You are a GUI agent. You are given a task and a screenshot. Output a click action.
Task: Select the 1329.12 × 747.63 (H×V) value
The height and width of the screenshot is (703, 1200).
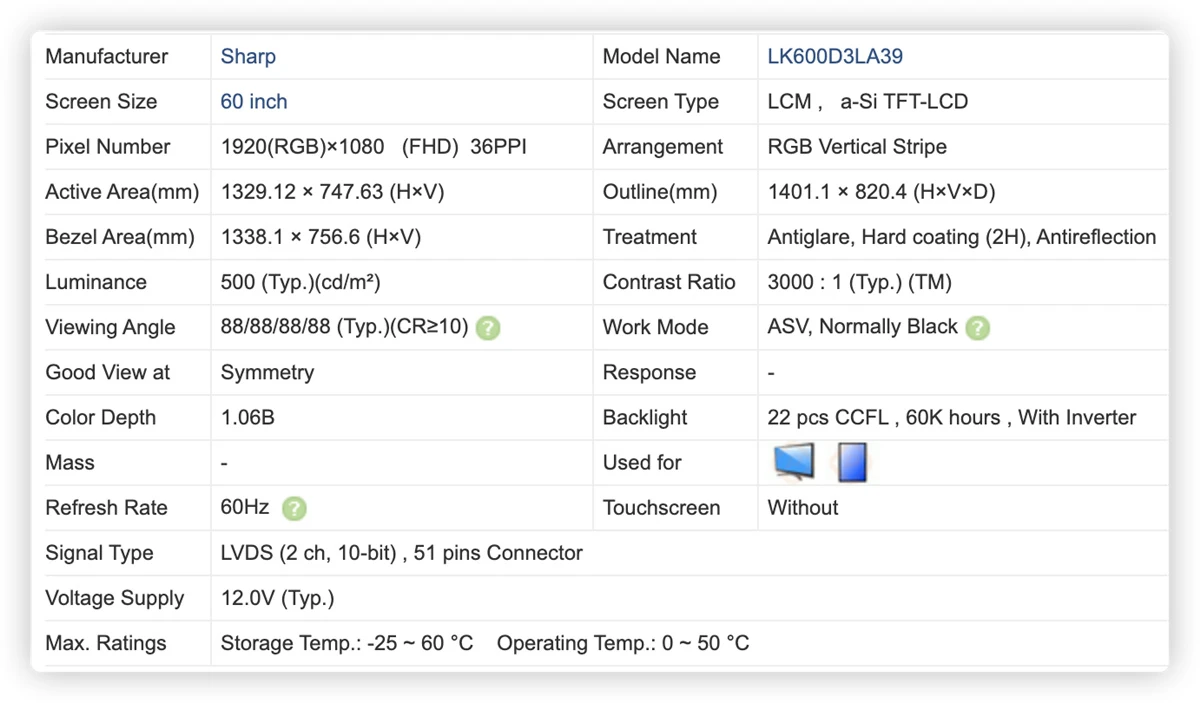click(333, 192)
